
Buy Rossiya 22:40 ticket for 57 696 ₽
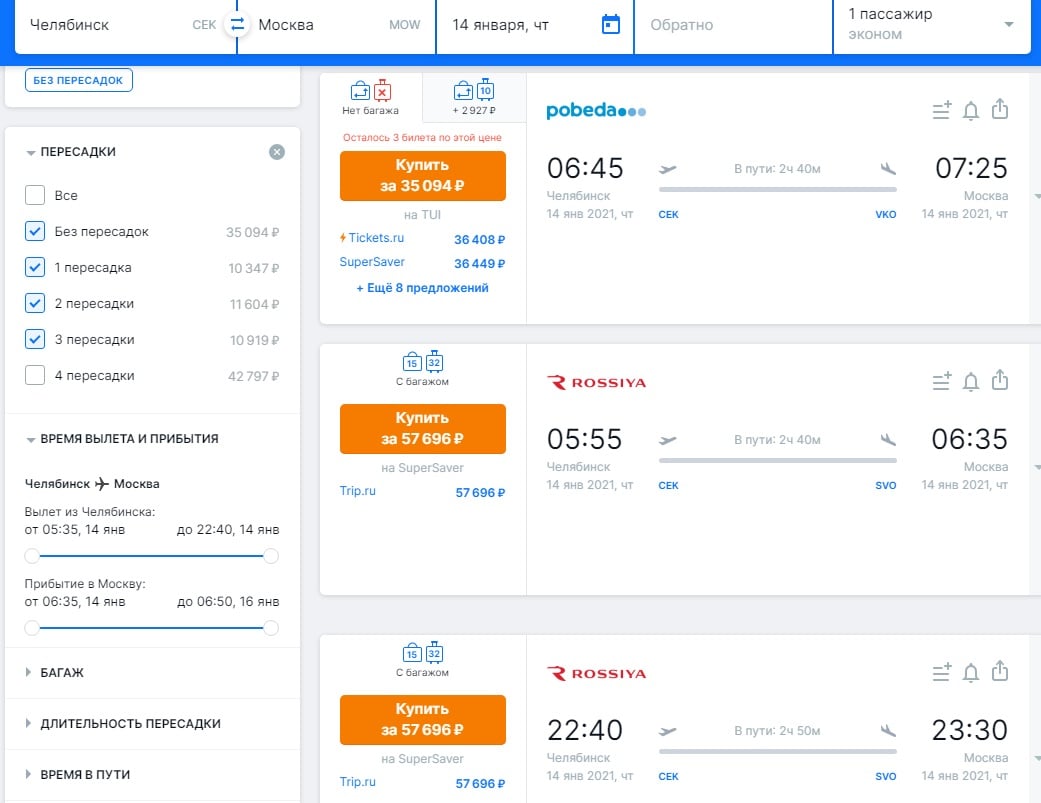coord(422,719)
